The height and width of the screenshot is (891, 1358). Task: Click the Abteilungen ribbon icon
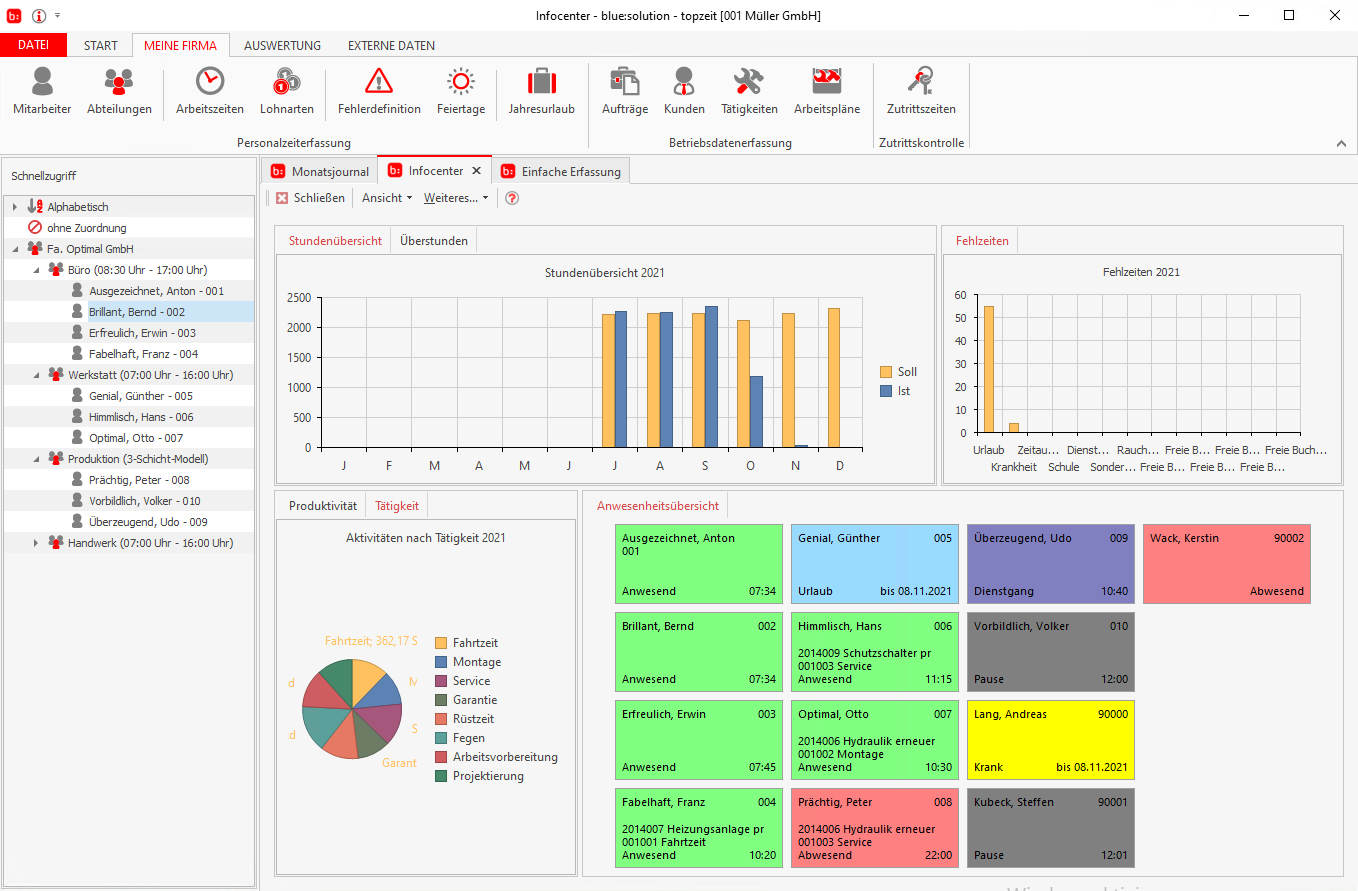[x=119, y=82]
